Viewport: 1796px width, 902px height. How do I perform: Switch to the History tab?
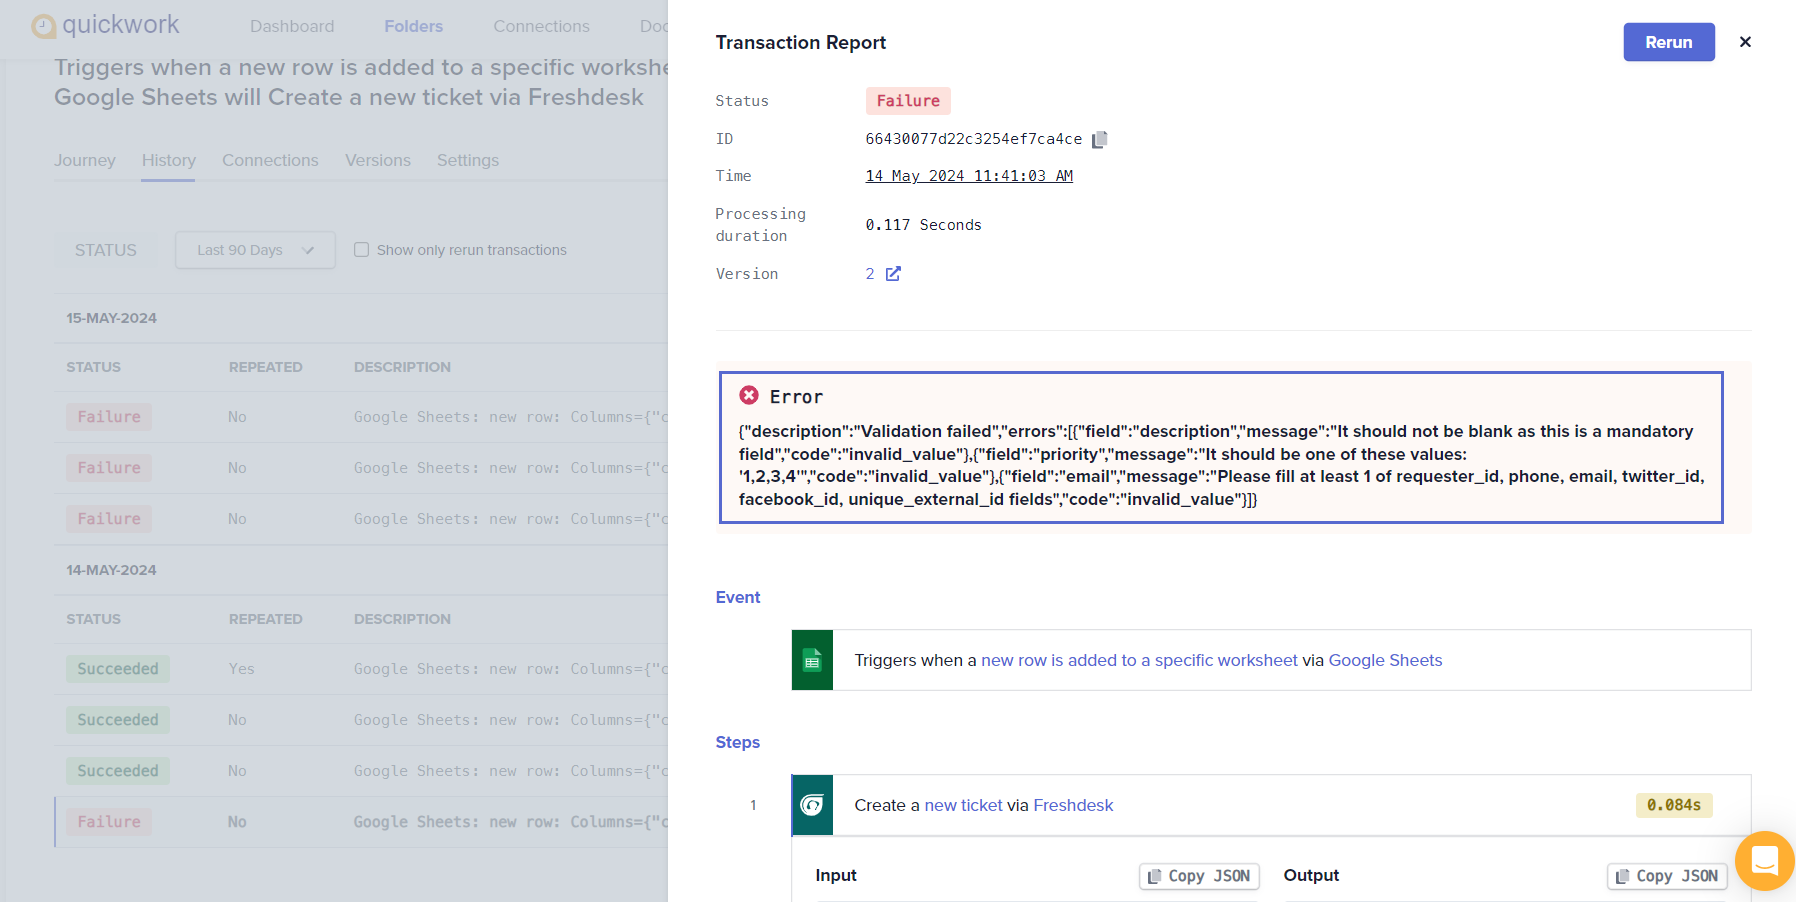click(x=168, y=160)
